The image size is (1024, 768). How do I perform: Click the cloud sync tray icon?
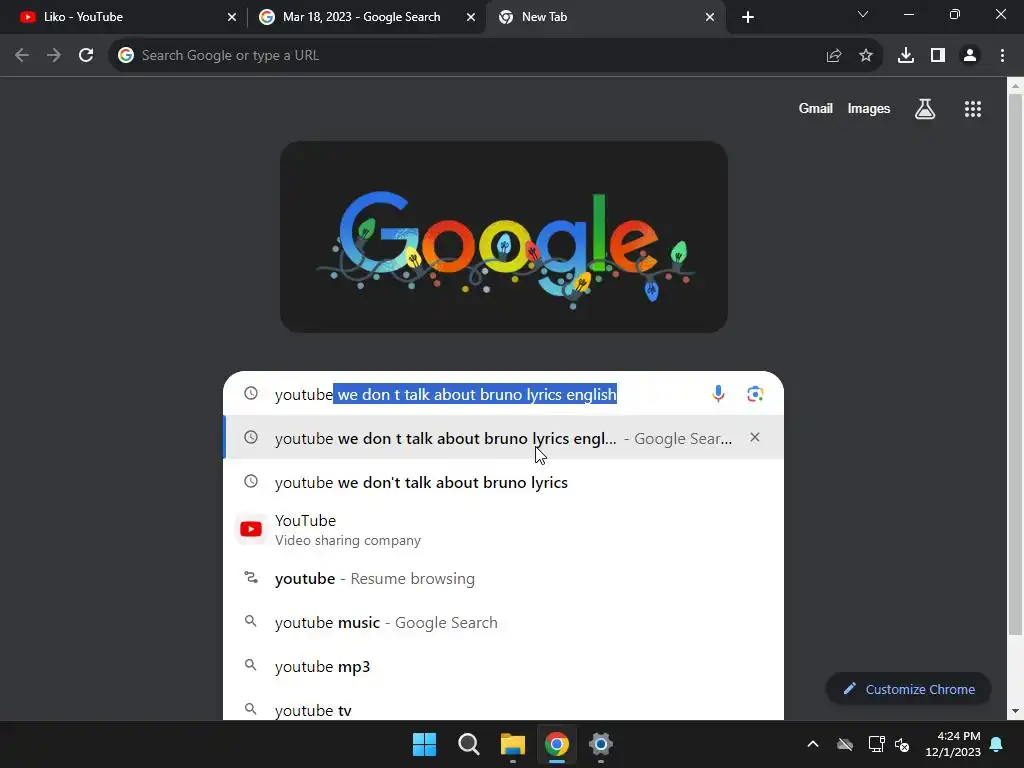pyautogui.click(x=845, y=744)
